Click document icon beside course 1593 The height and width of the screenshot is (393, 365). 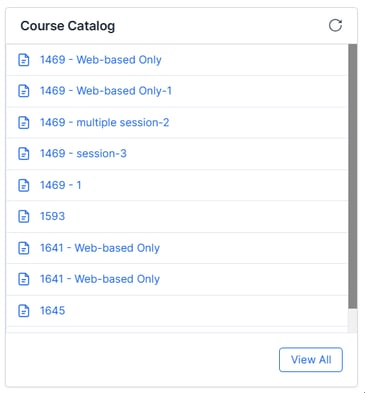(23, 216)
